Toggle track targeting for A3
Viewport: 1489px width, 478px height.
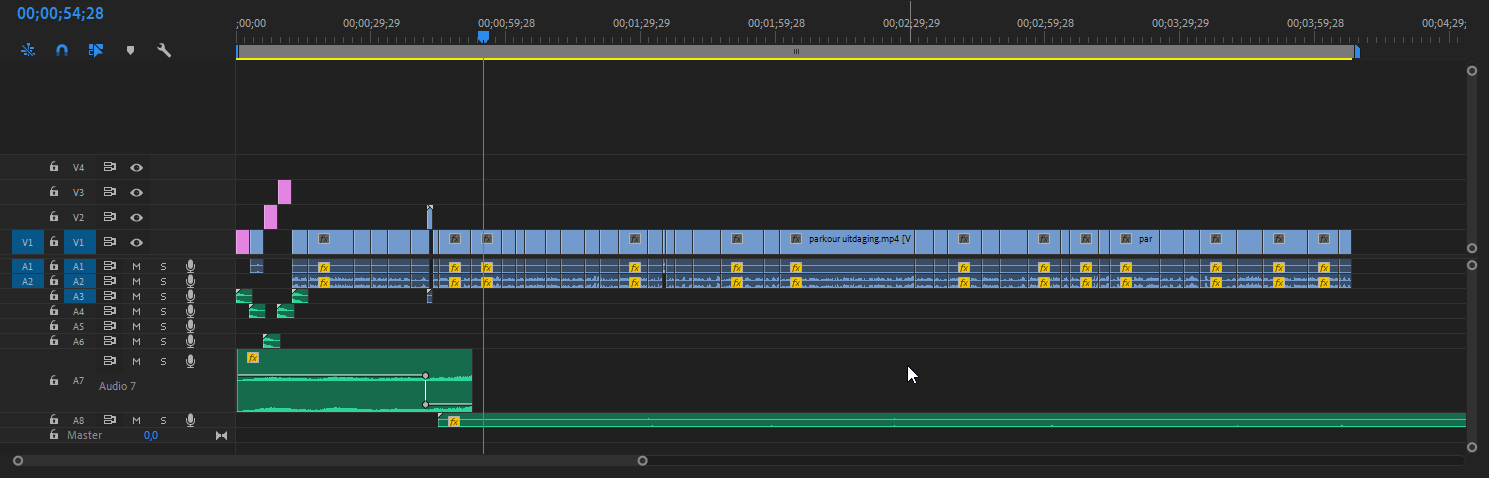click(79, 297)
